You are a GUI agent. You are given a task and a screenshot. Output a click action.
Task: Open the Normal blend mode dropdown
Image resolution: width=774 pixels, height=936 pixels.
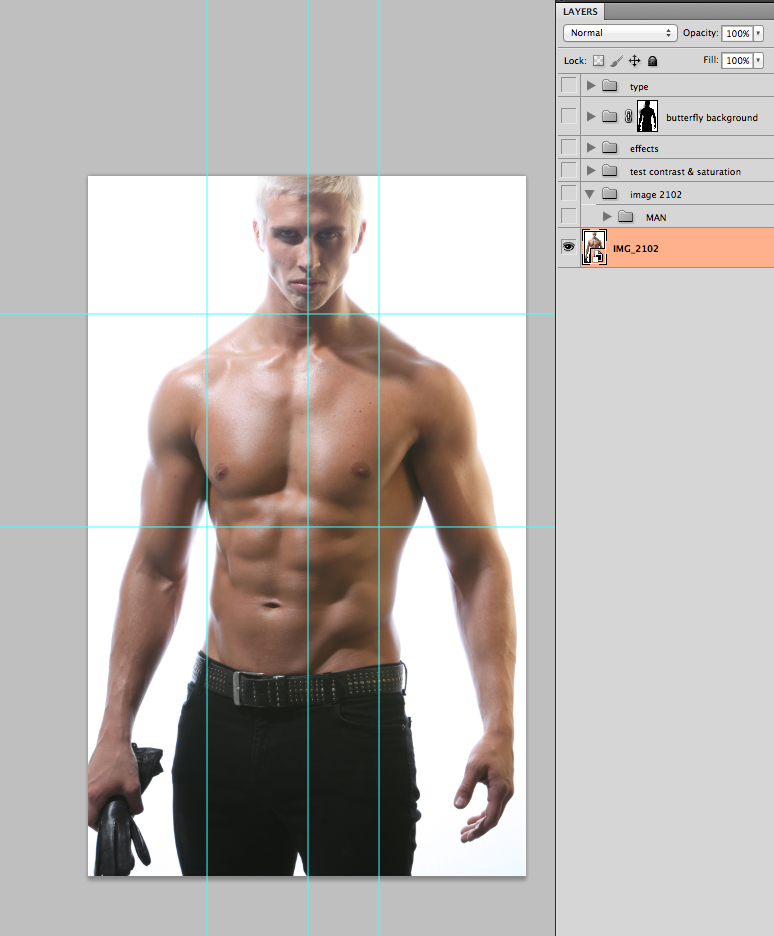[x=620, y=33]
